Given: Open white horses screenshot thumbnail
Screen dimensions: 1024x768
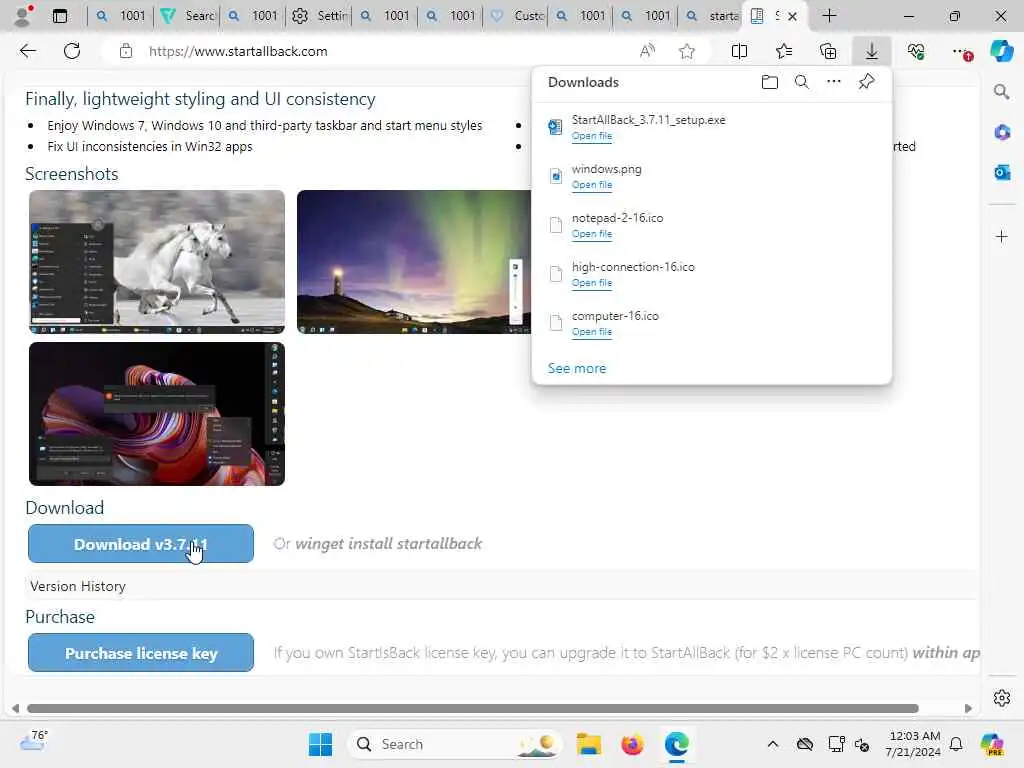Looking at the screenshot, I should pos(157,261).
